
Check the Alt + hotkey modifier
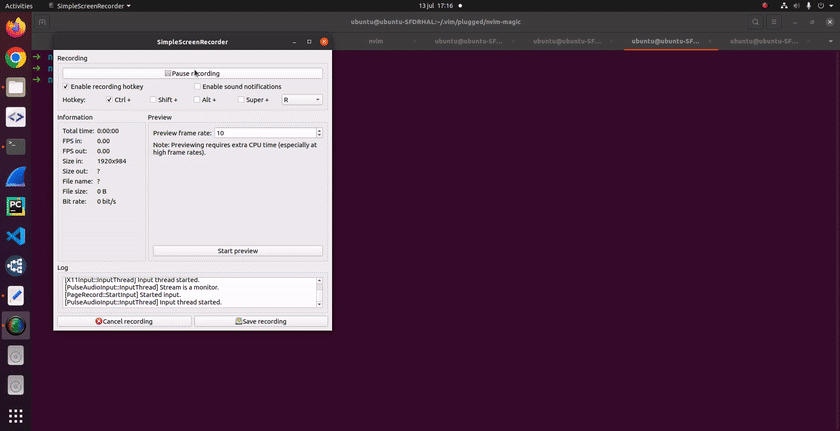[197, 100]
